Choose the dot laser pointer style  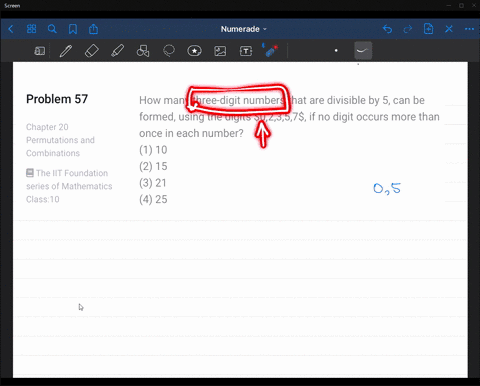(336, 51)
